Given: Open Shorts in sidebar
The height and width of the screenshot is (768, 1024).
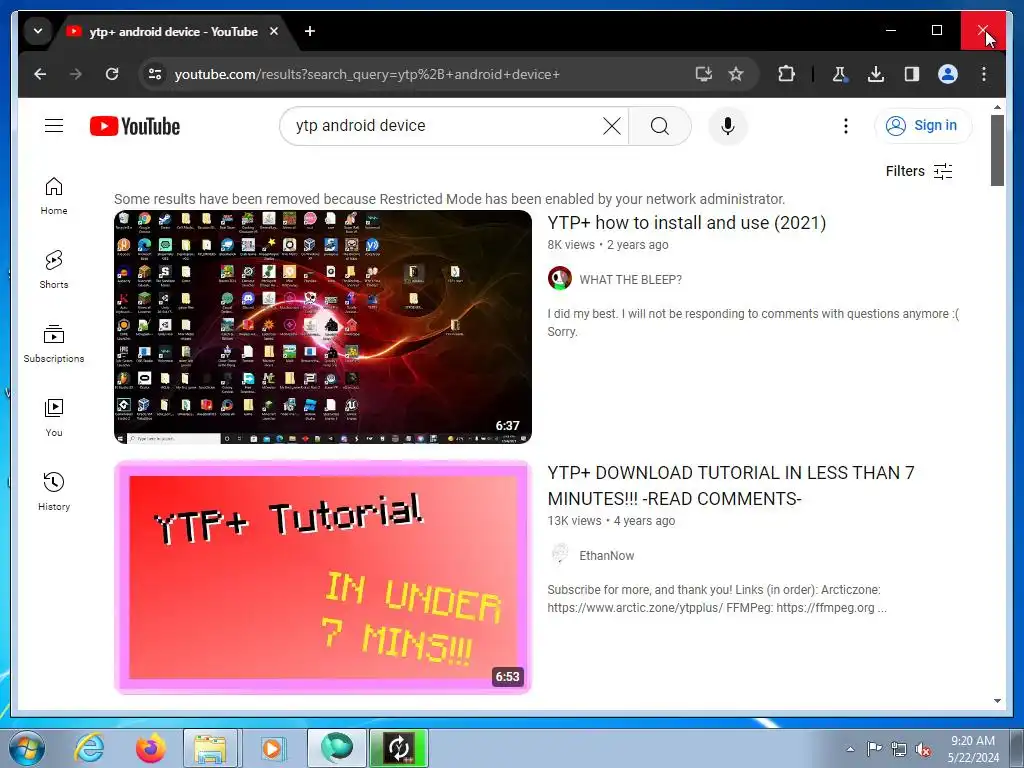Looking at the screenshot, I should tap(54, 270).
